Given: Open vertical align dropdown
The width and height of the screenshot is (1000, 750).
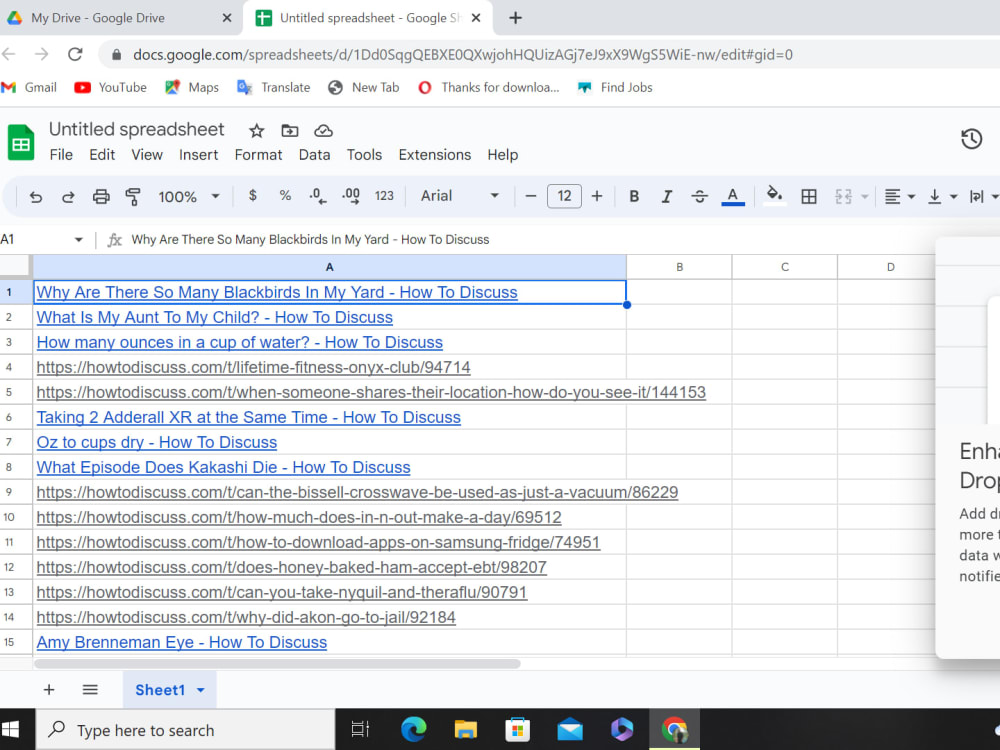Looking at the screenshot, I should tap(943, 196).
